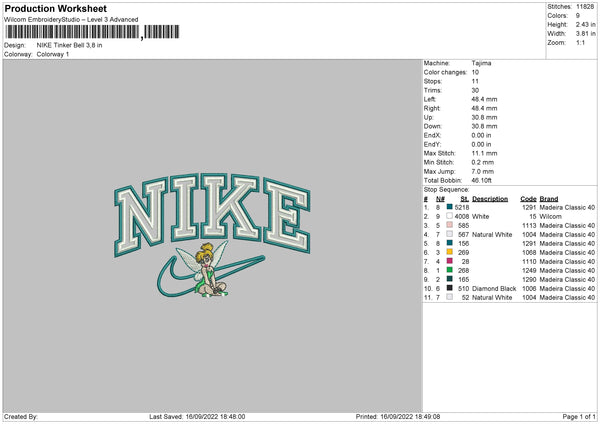Click the St. column header
Viewport: 600px width, 424px height.
(x=465, y=199)
